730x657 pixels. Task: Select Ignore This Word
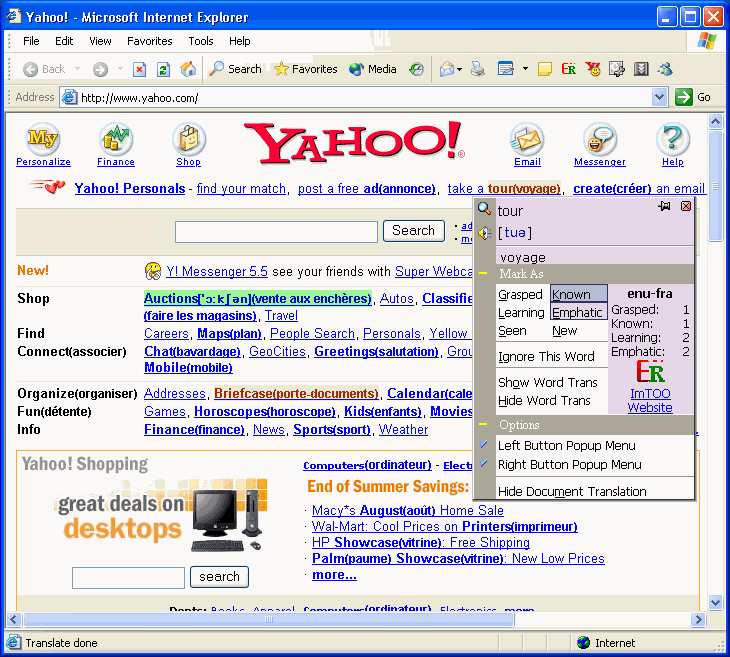[547, 357]
